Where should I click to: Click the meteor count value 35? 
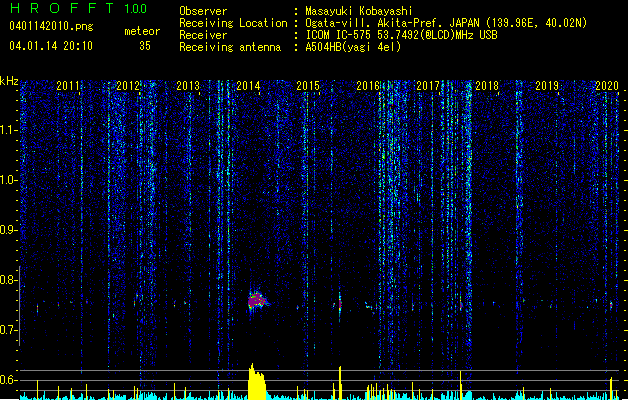point(145,46)
